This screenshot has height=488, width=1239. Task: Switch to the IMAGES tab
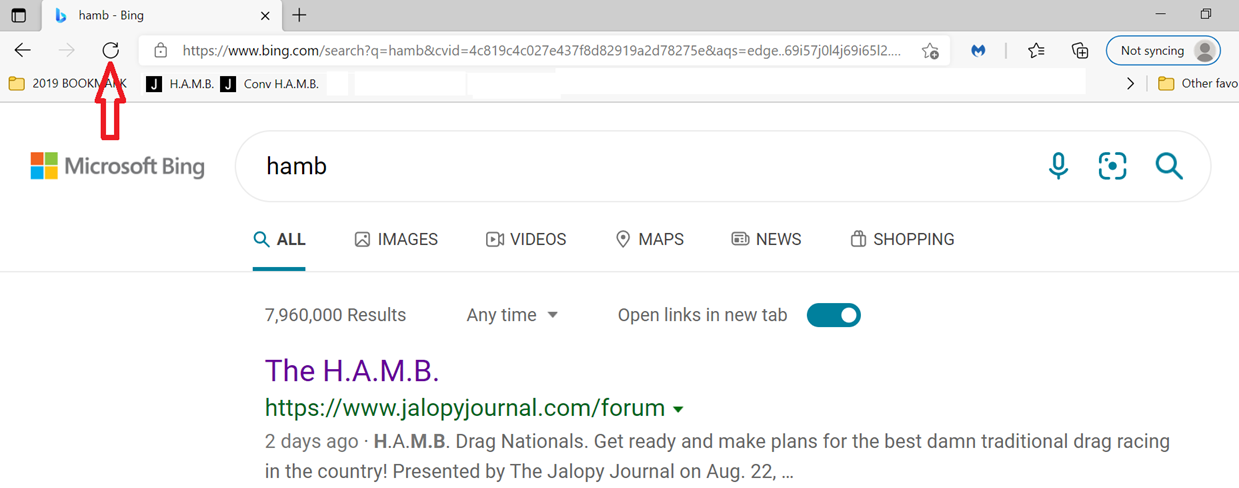point(396,239)
